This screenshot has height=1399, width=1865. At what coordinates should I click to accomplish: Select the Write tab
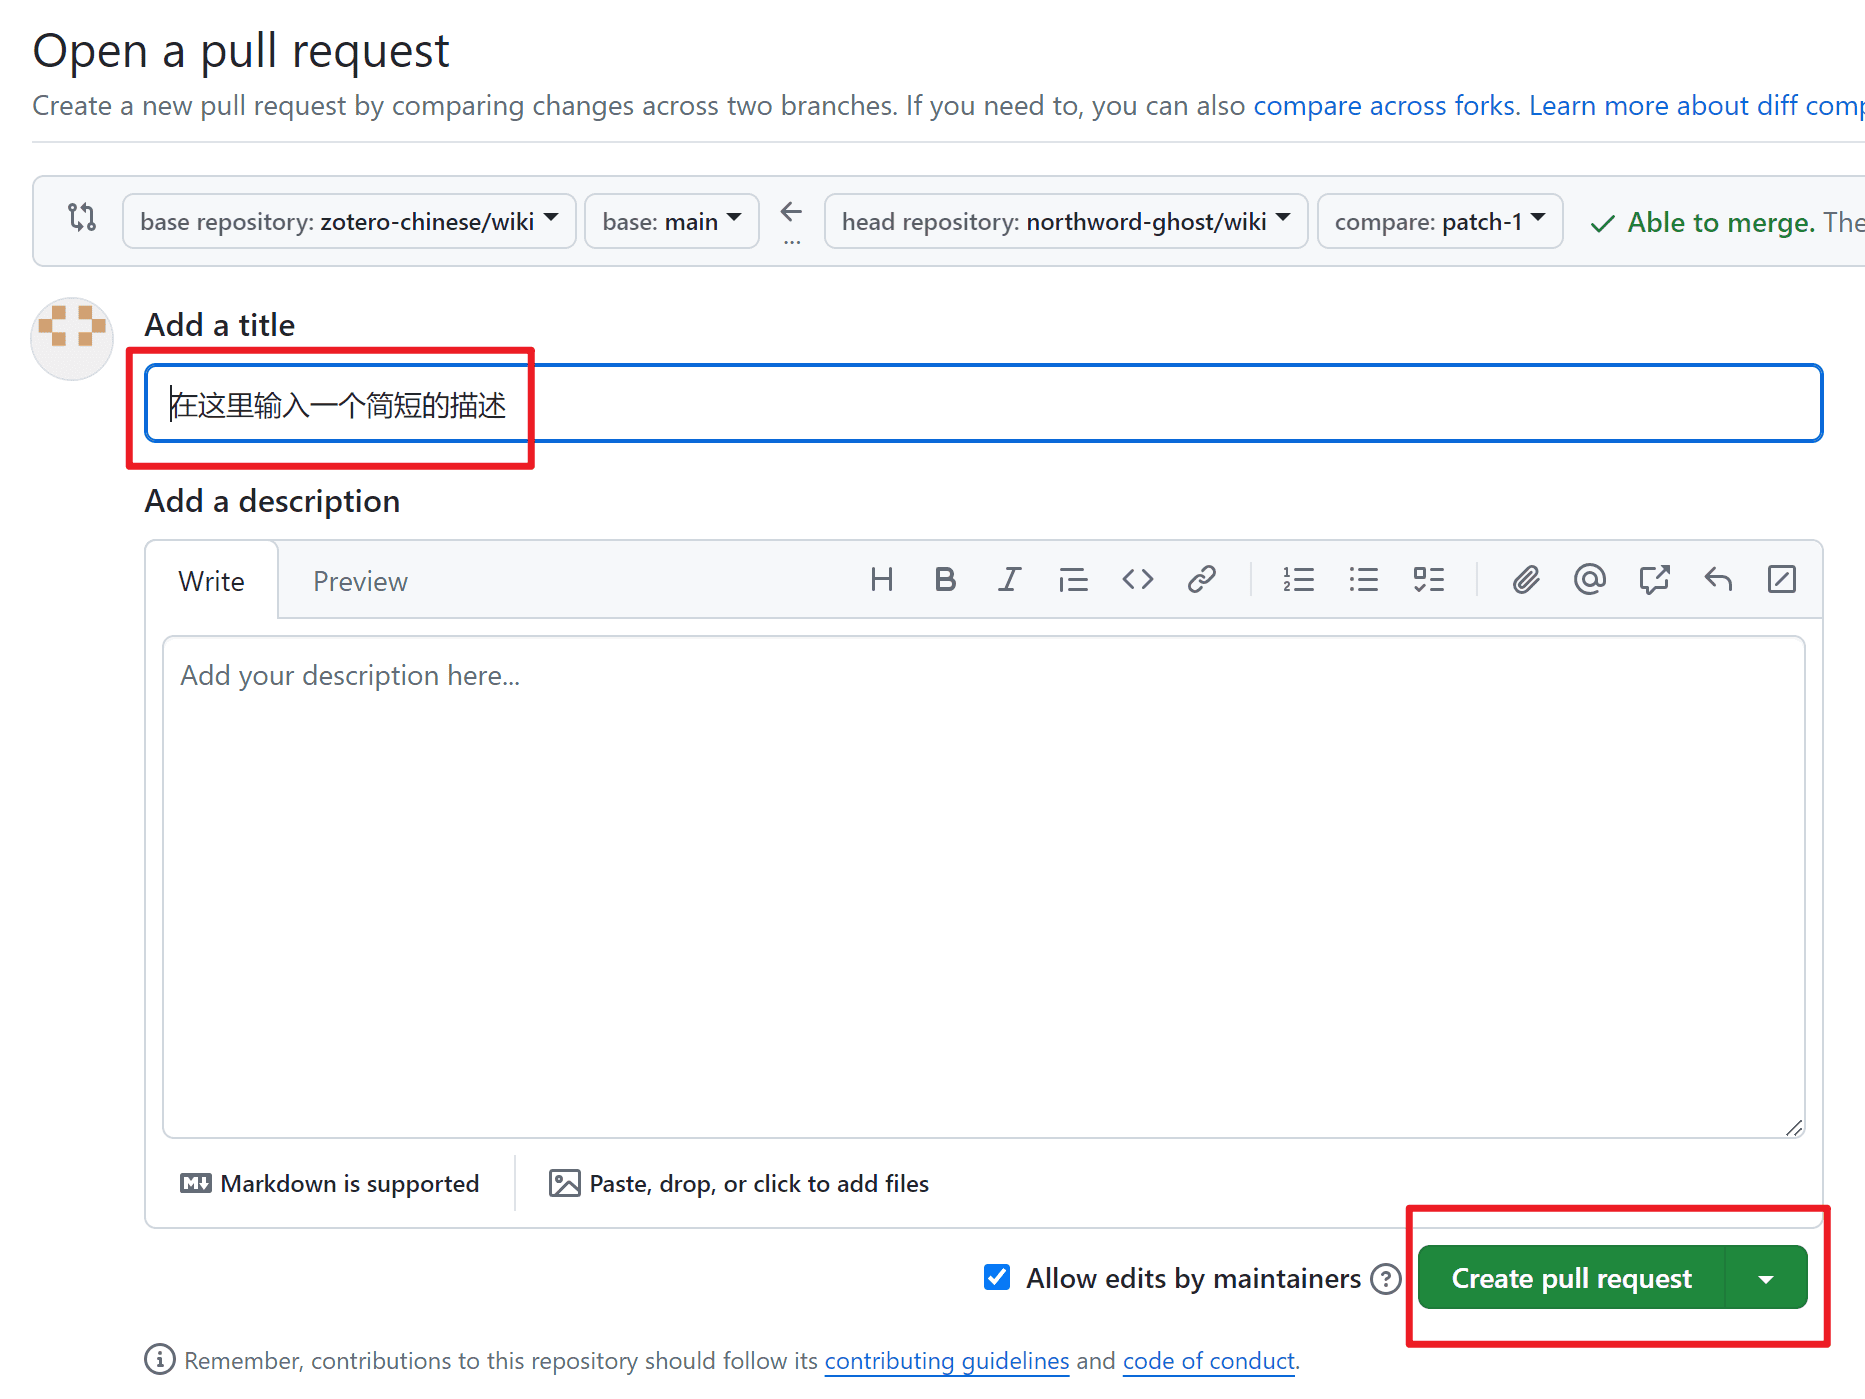[211, 581]
